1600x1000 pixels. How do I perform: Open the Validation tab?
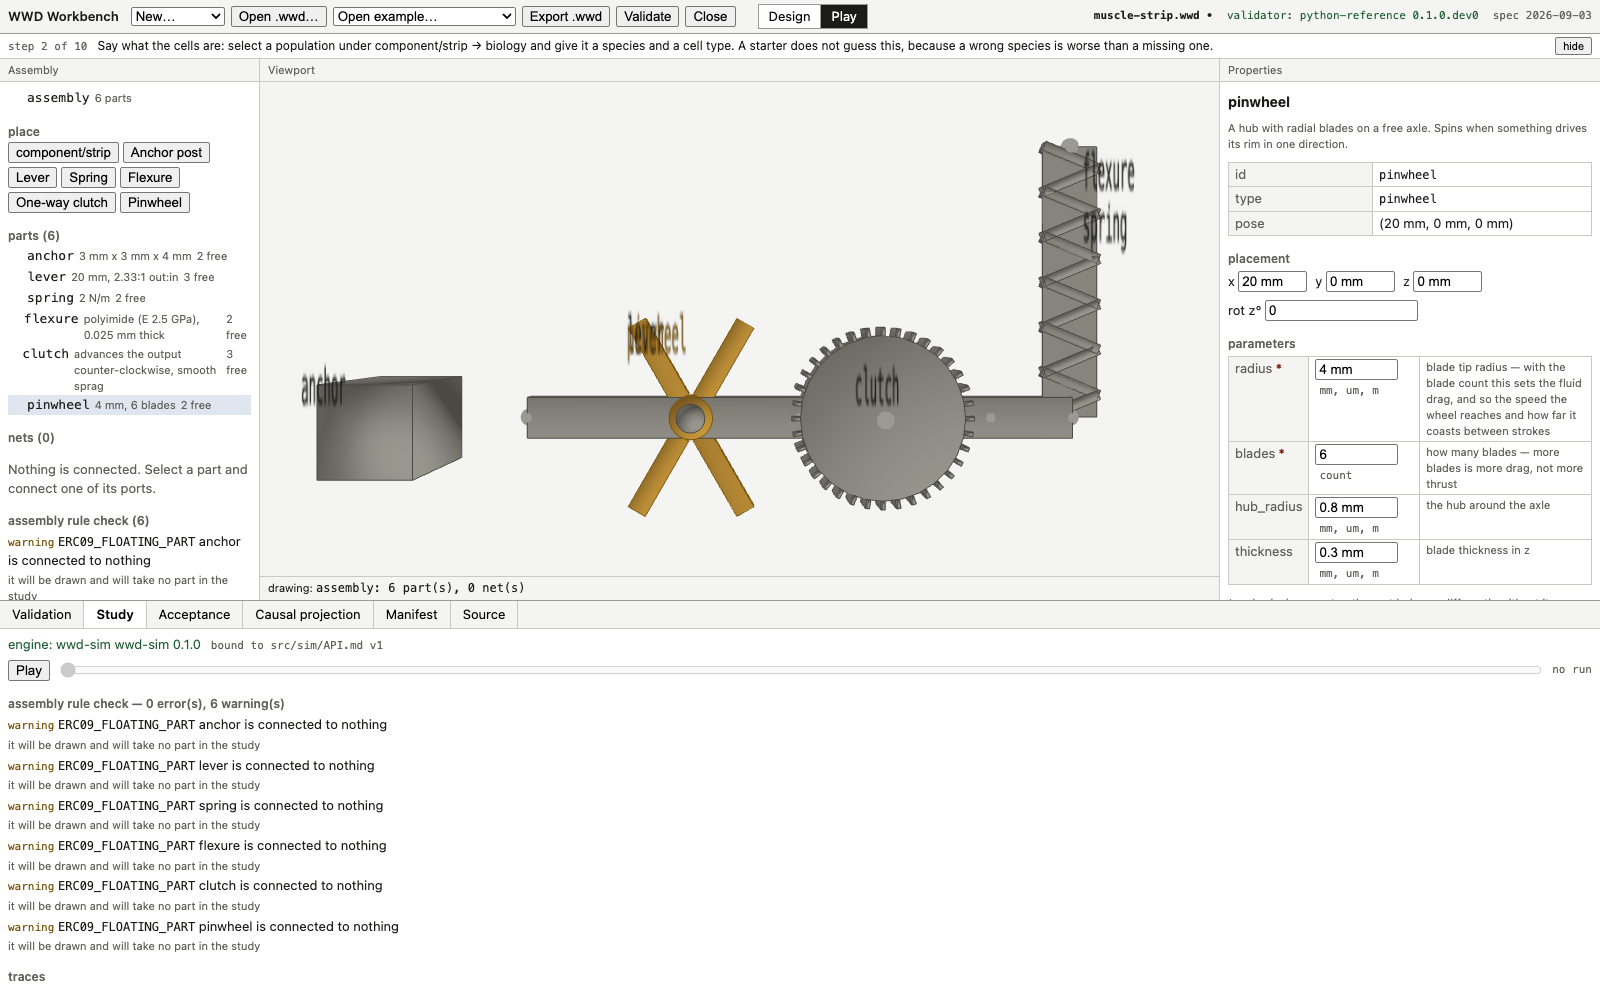click(42, 615)
